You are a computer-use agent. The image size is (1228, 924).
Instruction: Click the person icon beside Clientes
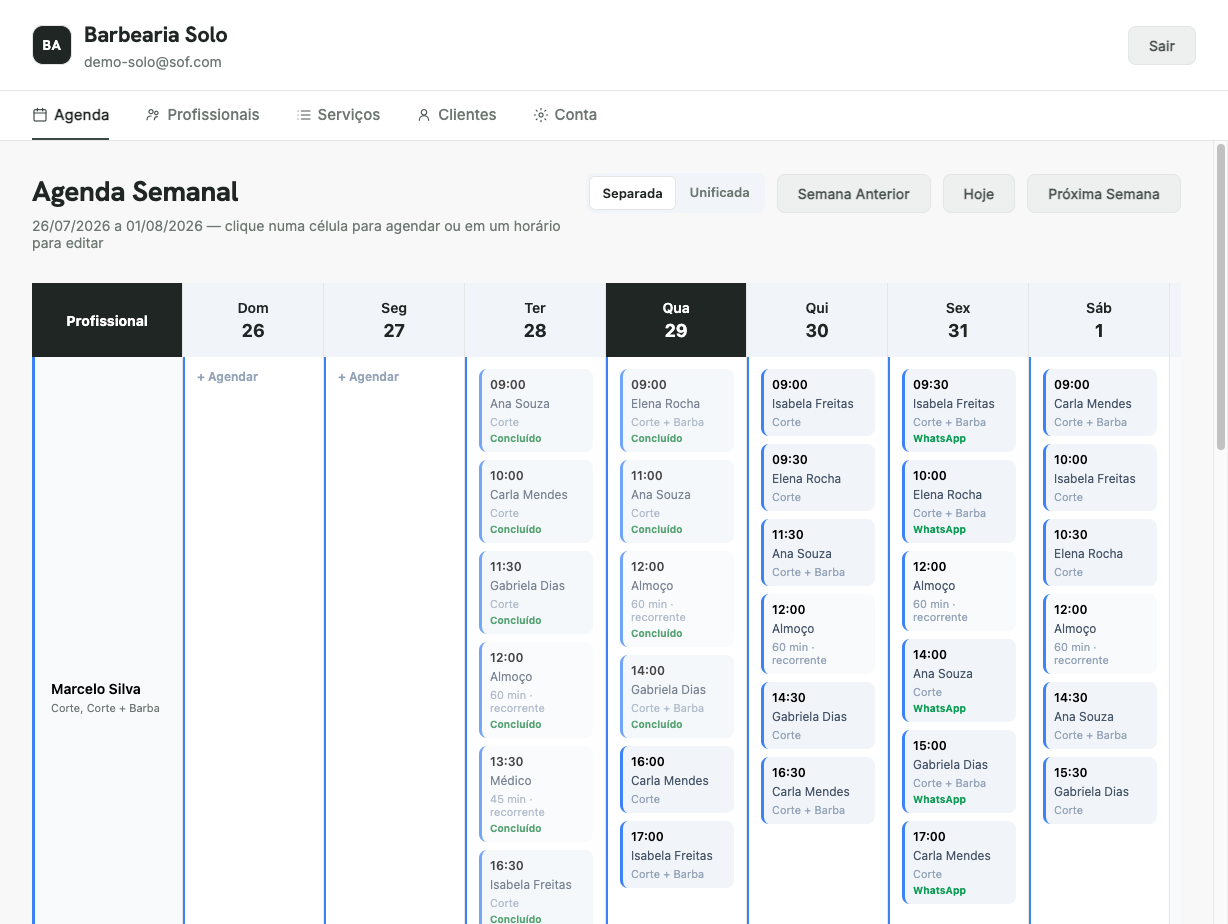[x=424, y=115]
